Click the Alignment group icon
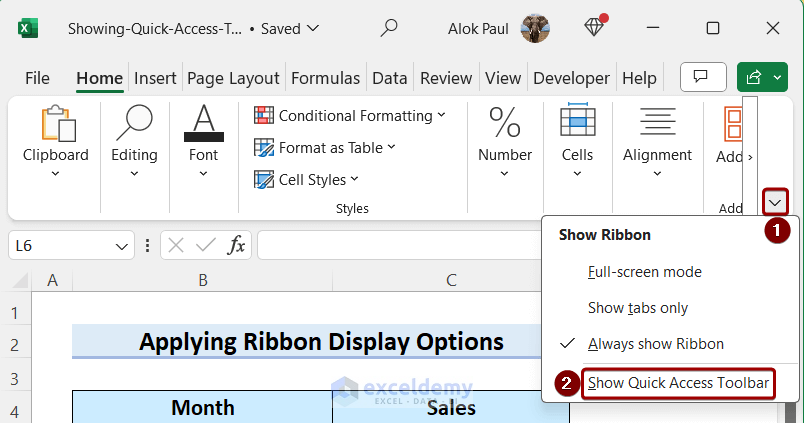This screenshot has height=423, width=804. [x=657, y=124]
